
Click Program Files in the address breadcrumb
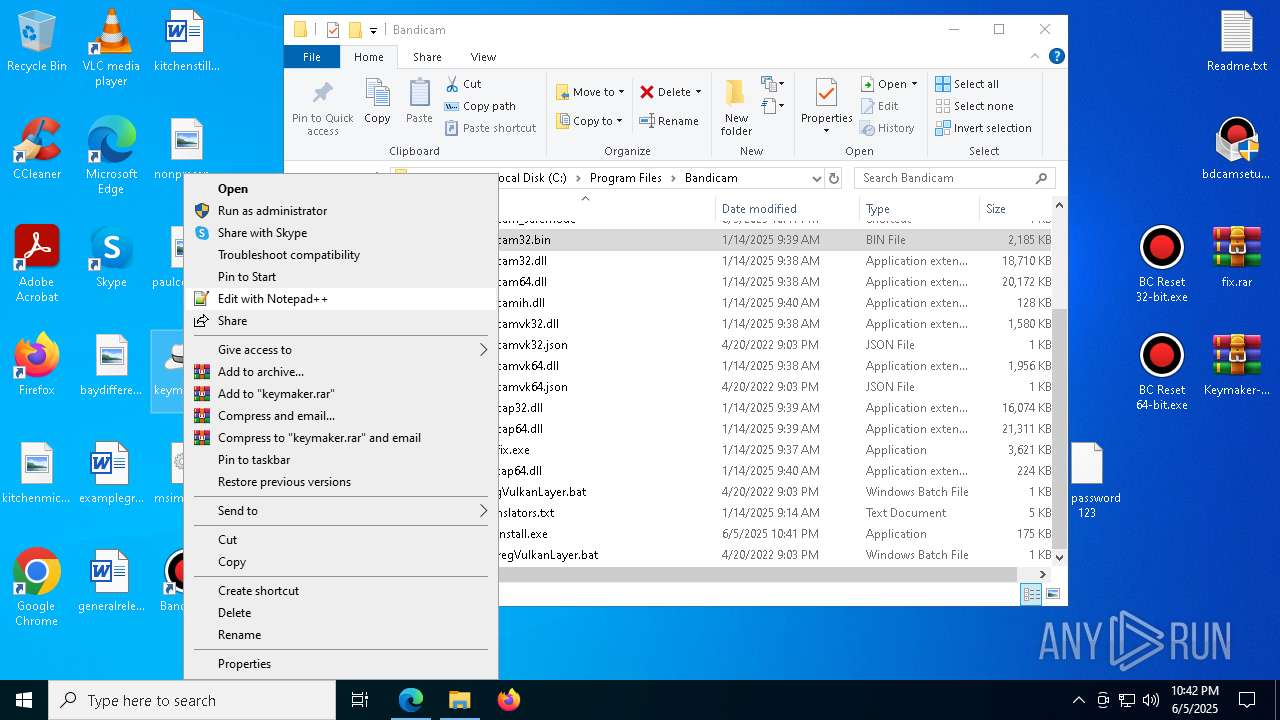click(625, 178)
